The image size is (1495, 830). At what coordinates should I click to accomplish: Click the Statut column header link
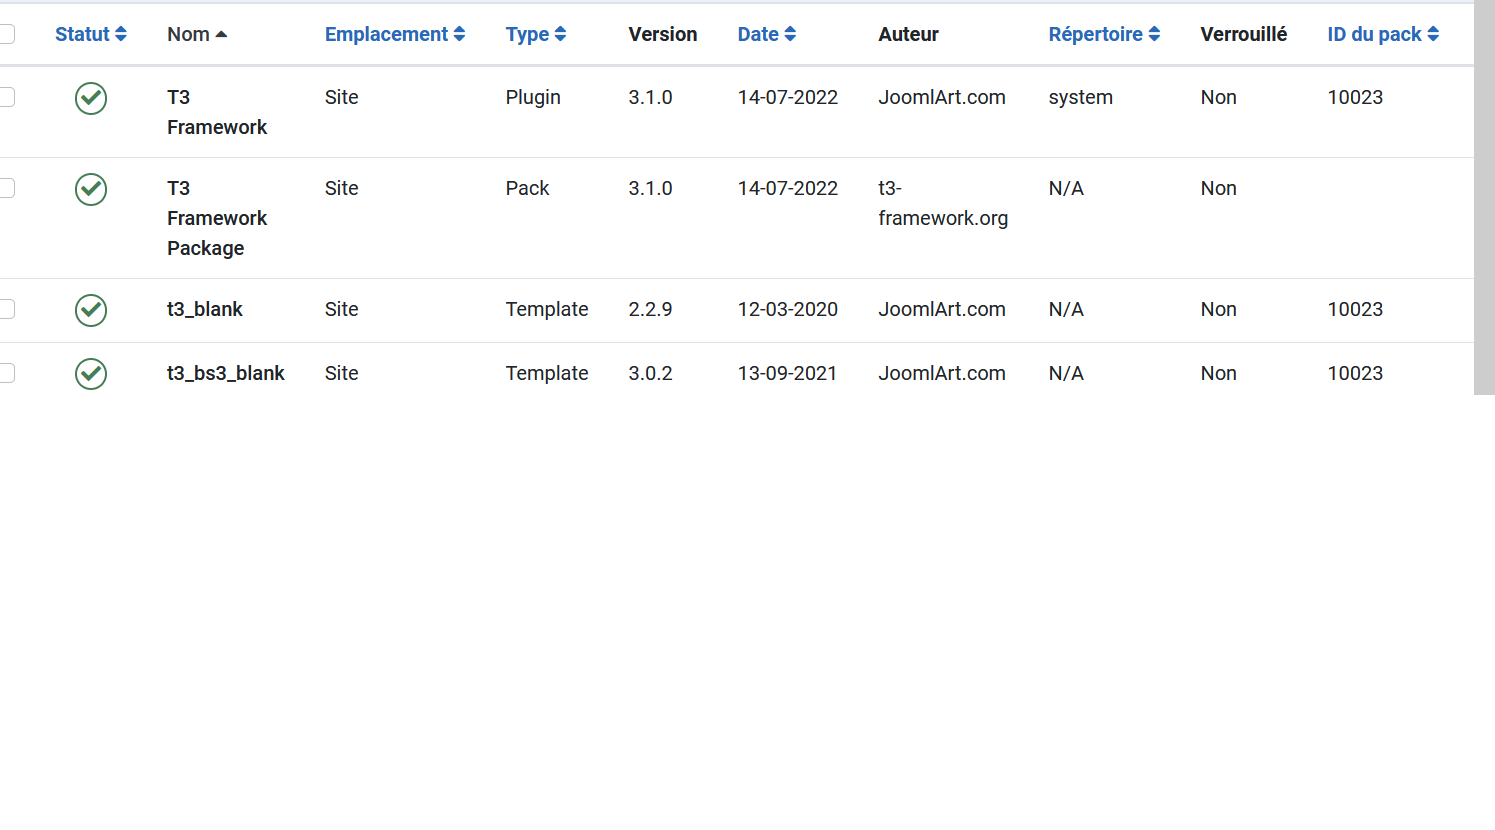click(82, 34)
